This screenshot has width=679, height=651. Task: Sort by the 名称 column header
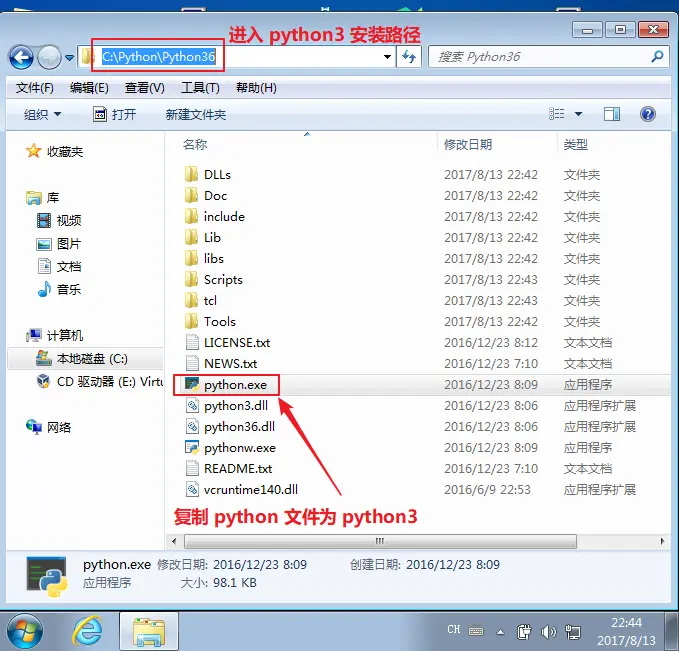pyautogui.click(x=195, y=144)
